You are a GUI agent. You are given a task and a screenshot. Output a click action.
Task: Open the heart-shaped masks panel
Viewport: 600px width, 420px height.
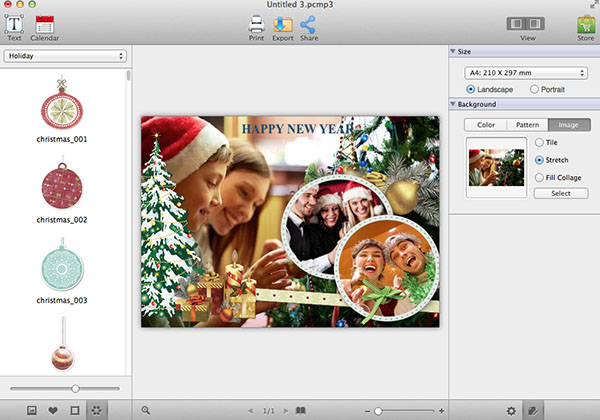[53, 410]
